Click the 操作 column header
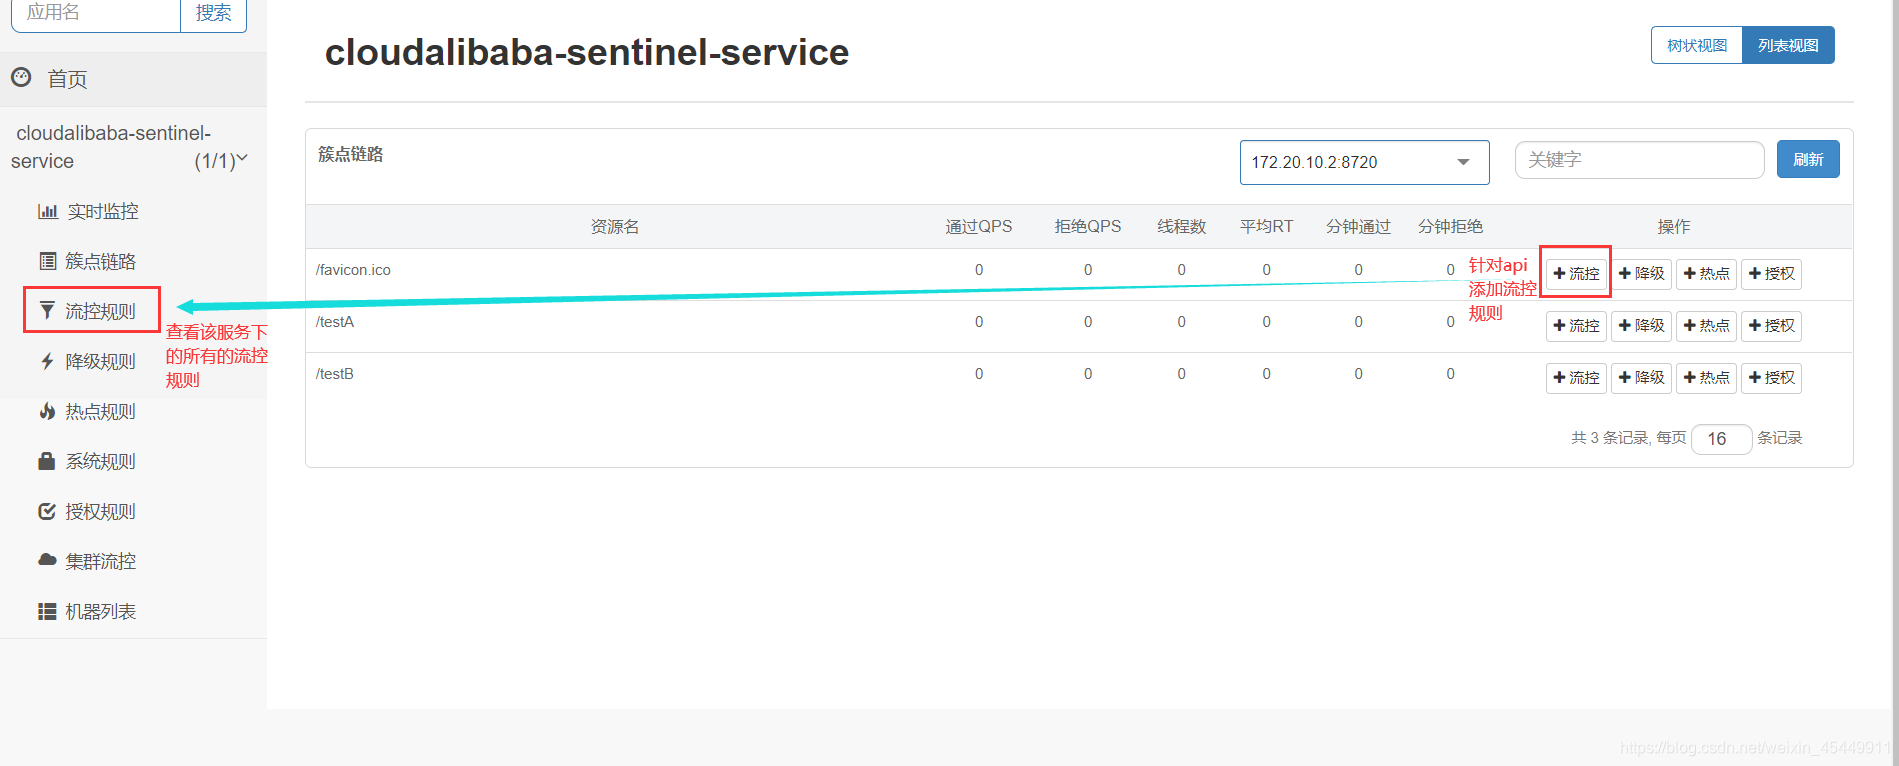1899x766 pixels. pos(1674,227)
